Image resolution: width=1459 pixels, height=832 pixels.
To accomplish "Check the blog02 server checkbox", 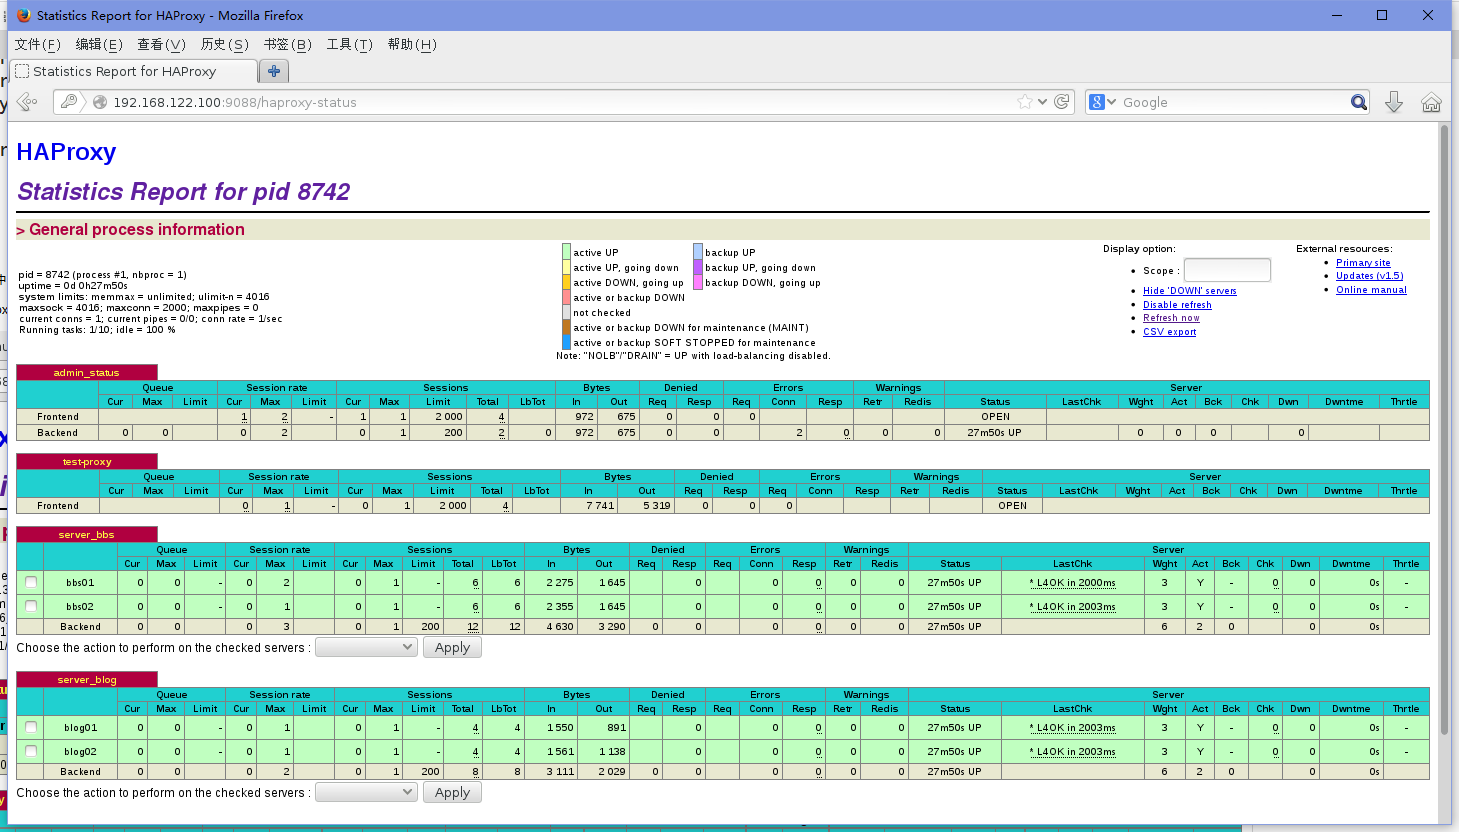I will click(x=31, y=751).
